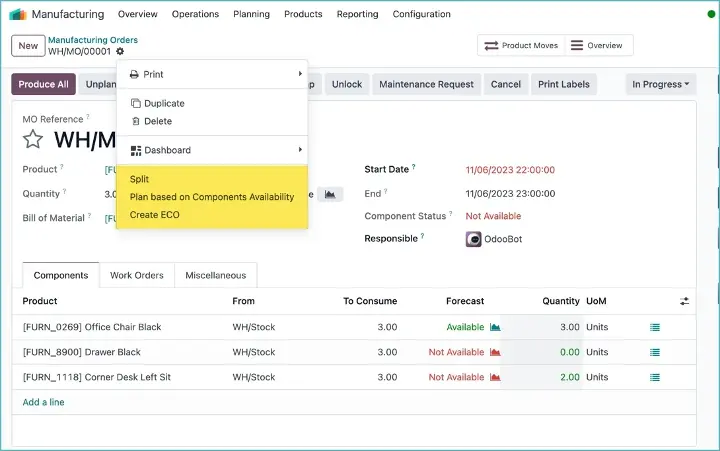Image resolution: width=720 pixels, height=451 pixels.
Task: Click the Maintenance Request button
Action: pyautogui.click(x=426, y=85)
